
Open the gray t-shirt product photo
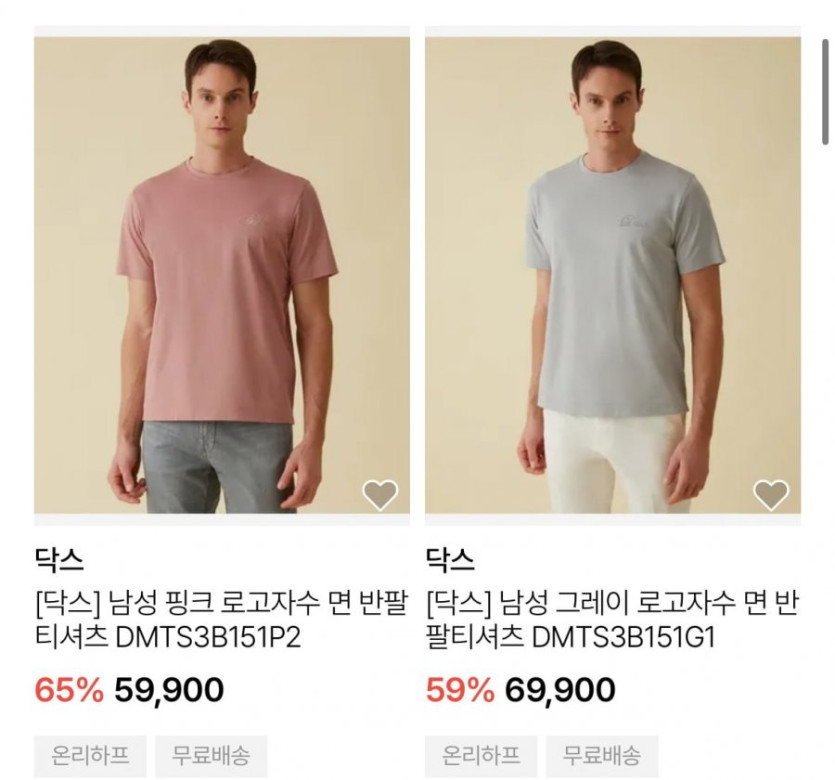[613, 275]
